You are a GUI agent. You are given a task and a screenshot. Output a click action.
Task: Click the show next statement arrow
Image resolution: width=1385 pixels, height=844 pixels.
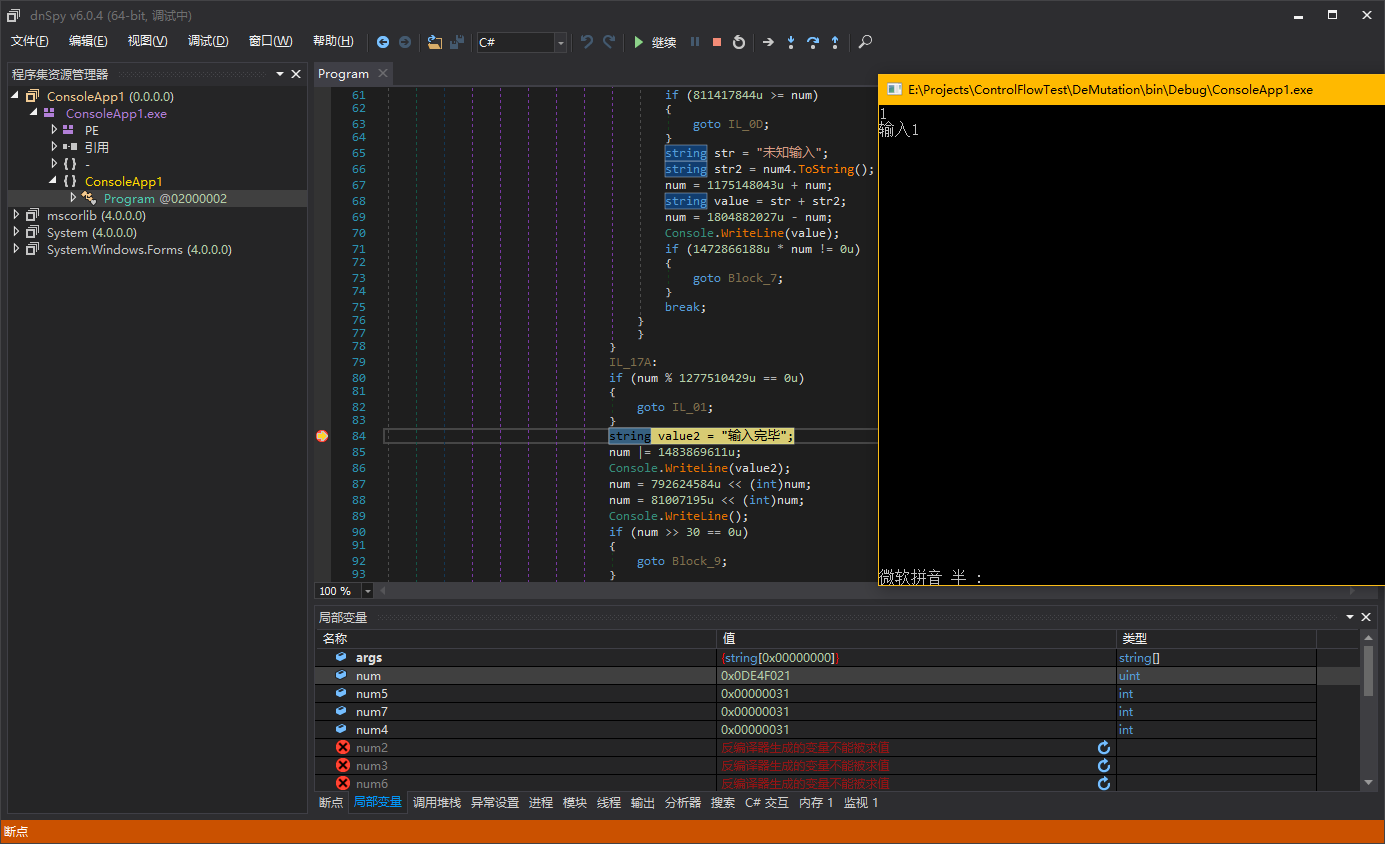click(768, 42)
